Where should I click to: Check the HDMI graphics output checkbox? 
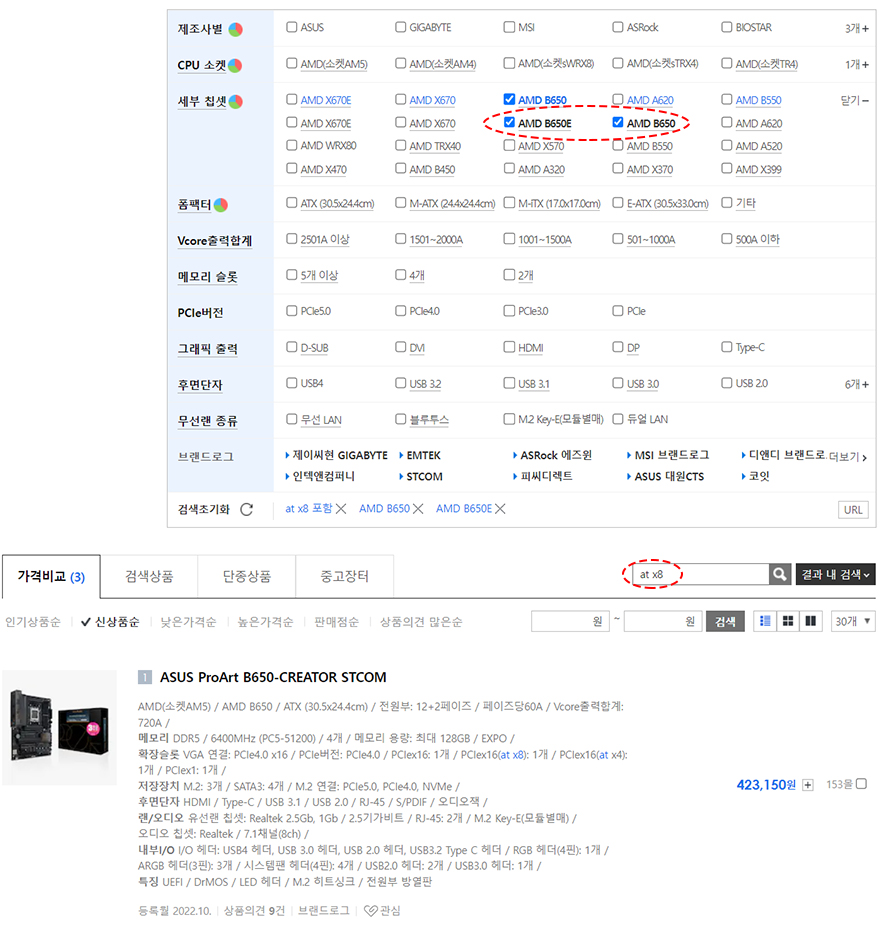pyautogui.click(x=509, y=347)
